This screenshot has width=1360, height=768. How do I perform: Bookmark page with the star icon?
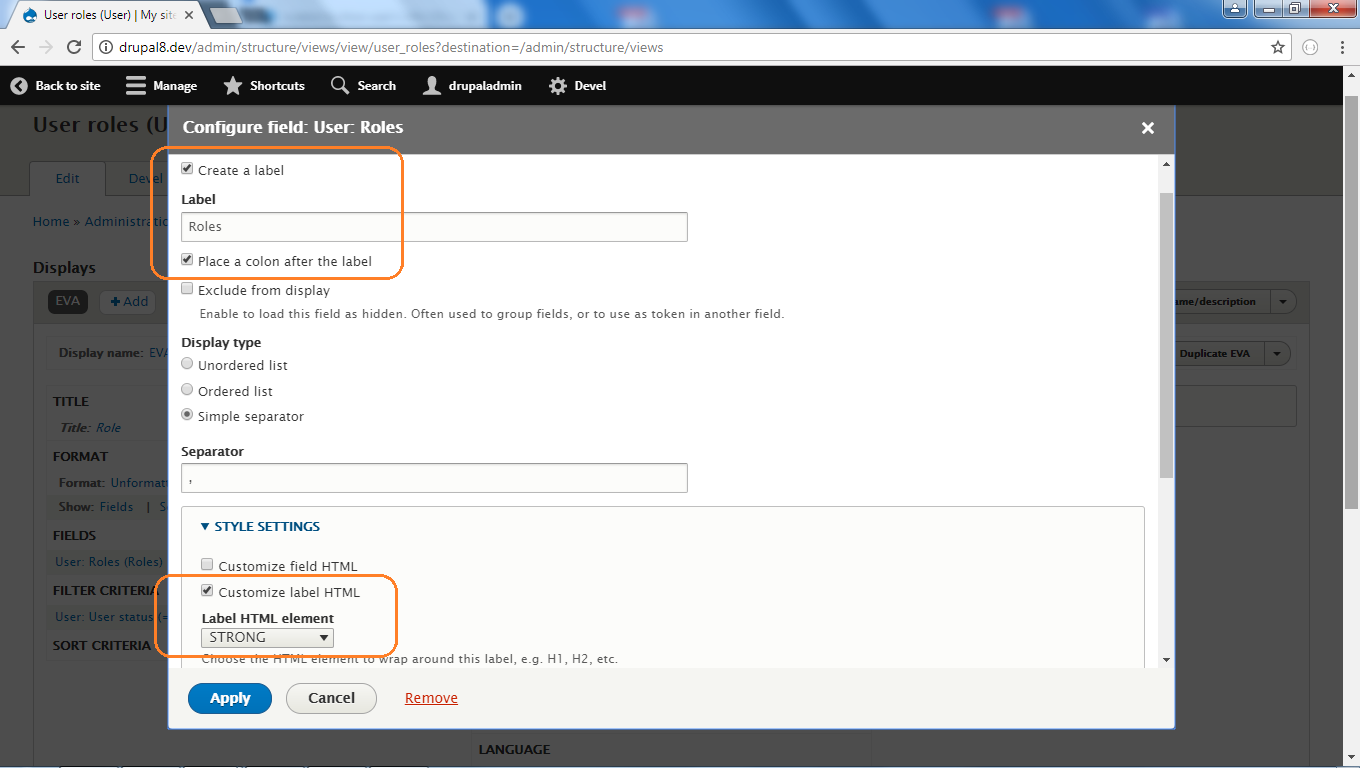(x=1278, y=47)
